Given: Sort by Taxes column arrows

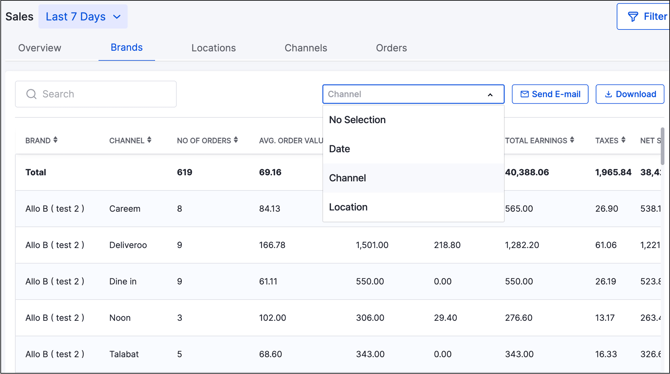Looking at the screenshot, I should click(623, 140).
